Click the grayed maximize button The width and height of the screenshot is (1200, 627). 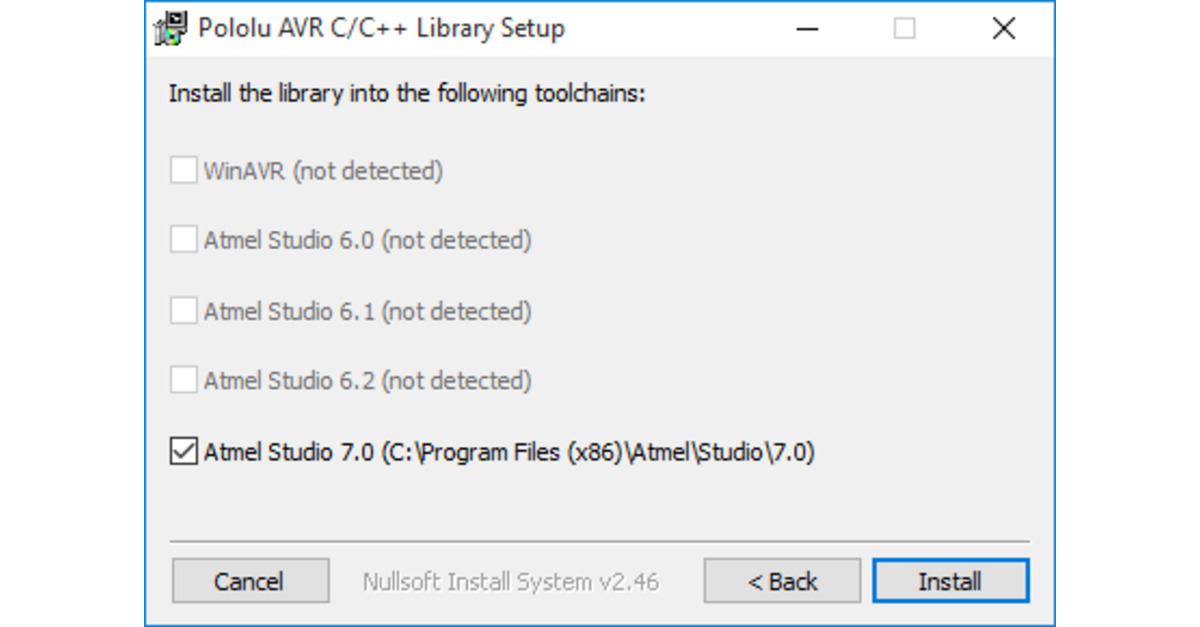coord(904,28)
